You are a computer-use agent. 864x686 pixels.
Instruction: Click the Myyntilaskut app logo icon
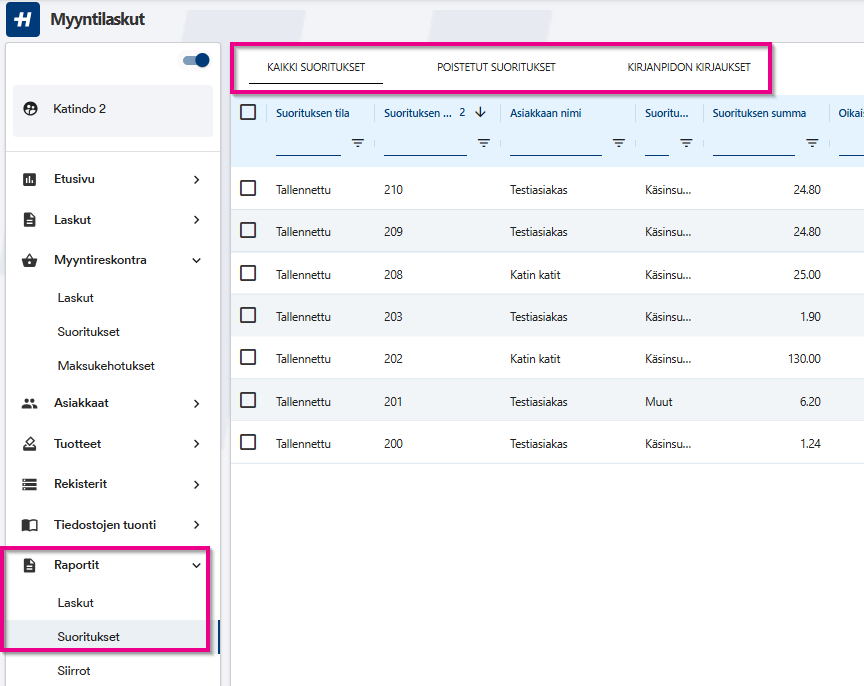click(23, 19)
